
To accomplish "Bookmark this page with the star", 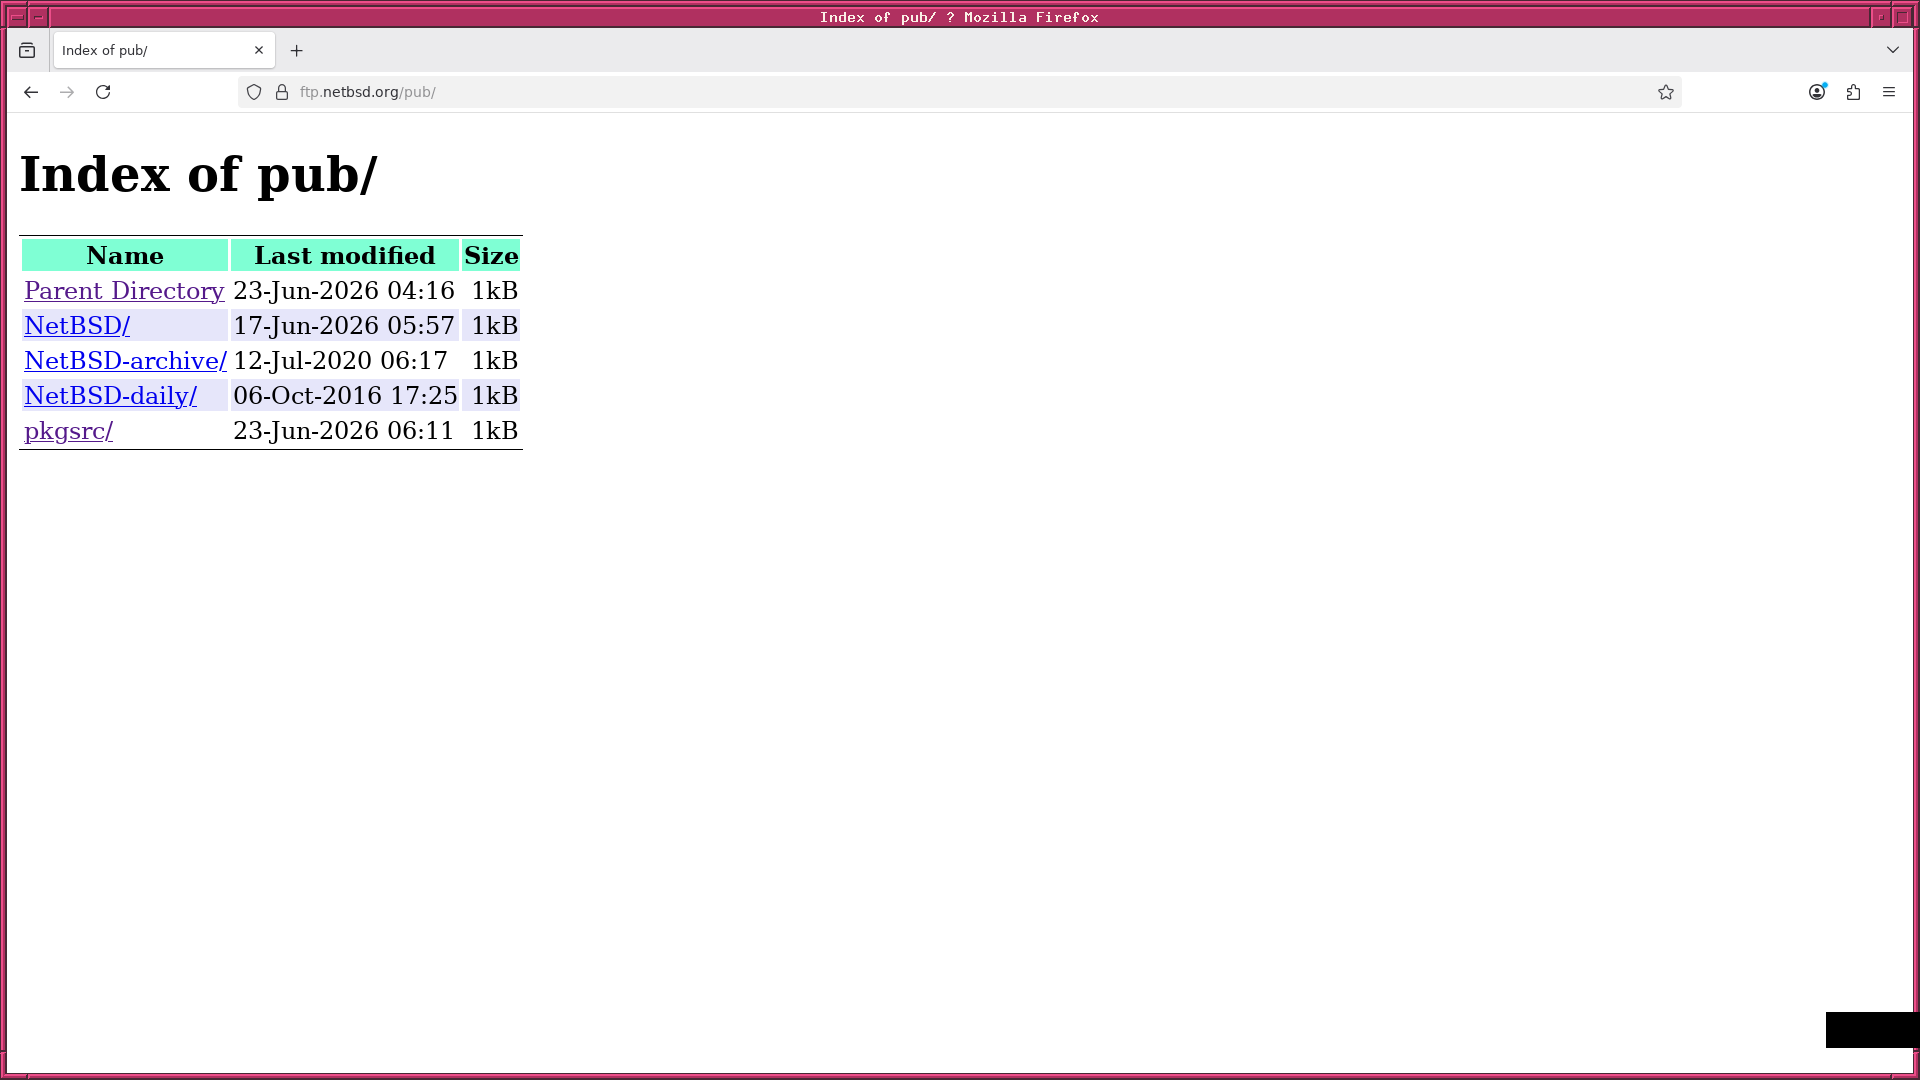I will pyautogui.click(x=1666, y=92).
